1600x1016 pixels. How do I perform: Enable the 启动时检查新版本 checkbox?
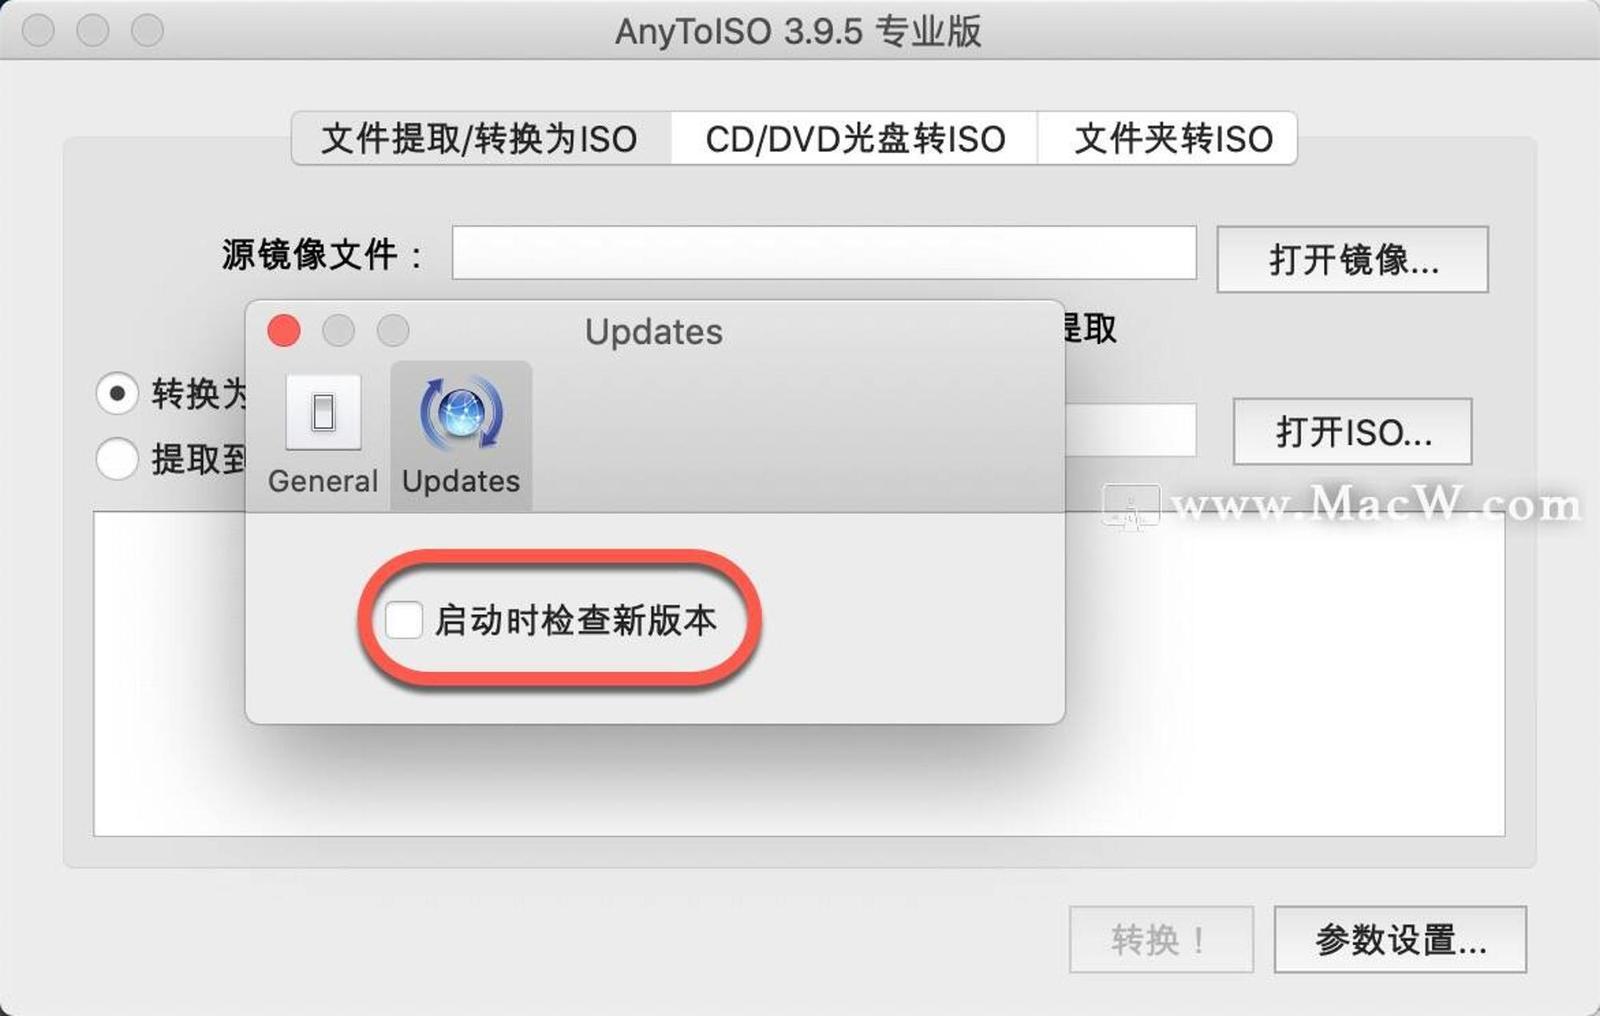pyautogui.click(x=404, y=620)
